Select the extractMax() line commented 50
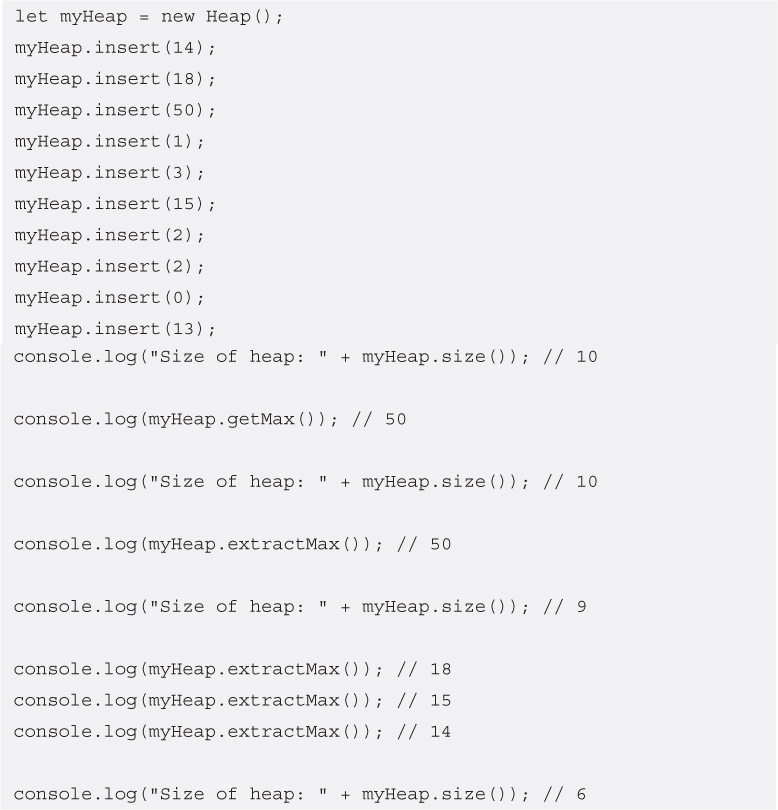This screenshot has width=778, height=810. coord(232,544)
